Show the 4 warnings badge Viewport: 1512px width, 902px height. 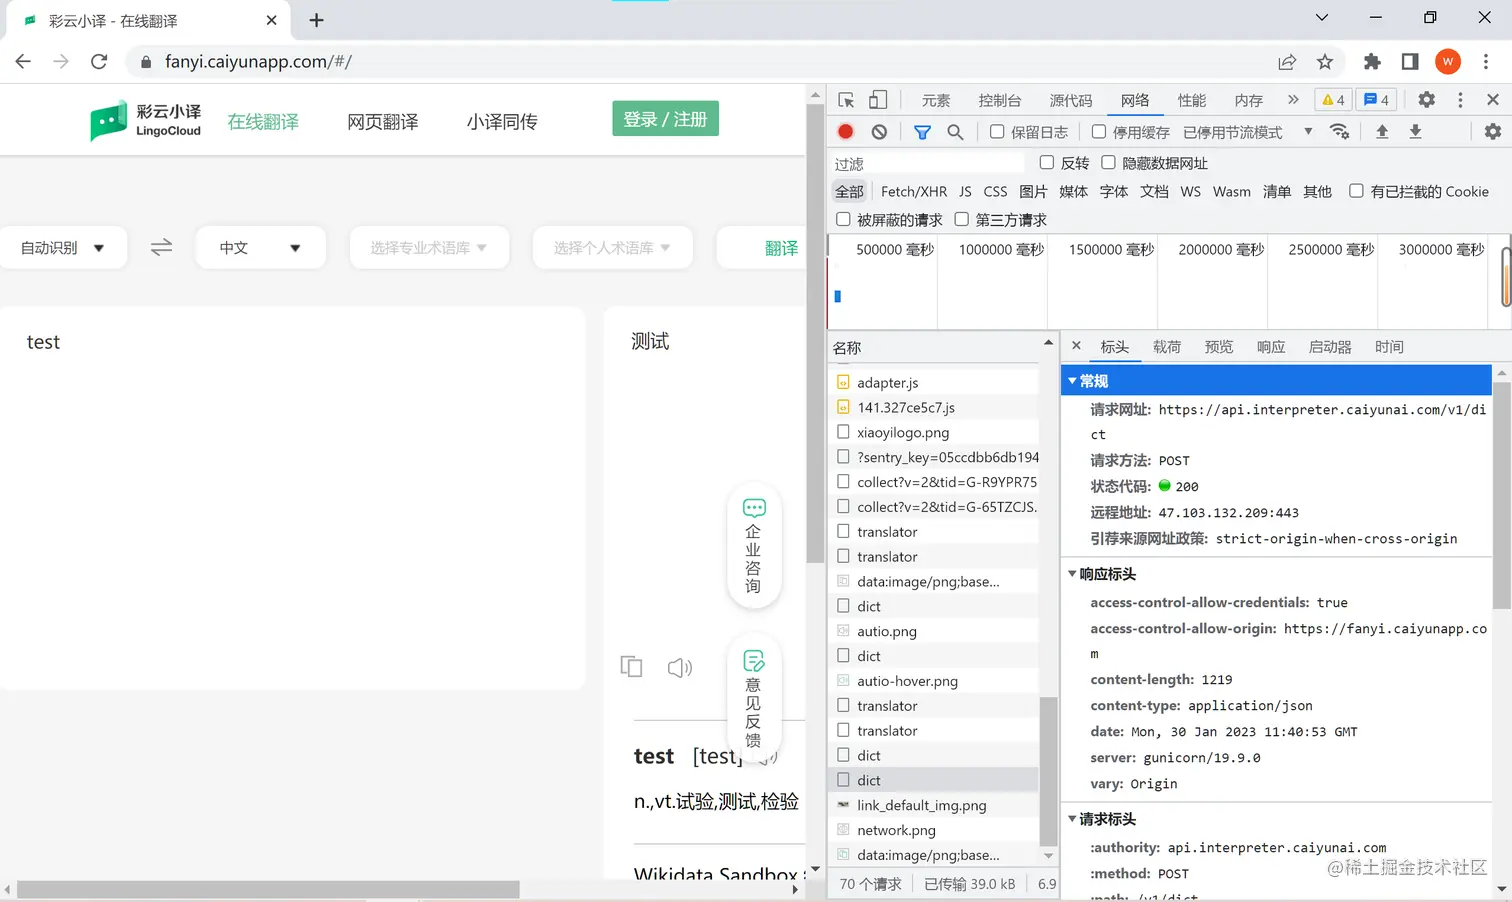pyautogui.click(x=1333, y=100)
